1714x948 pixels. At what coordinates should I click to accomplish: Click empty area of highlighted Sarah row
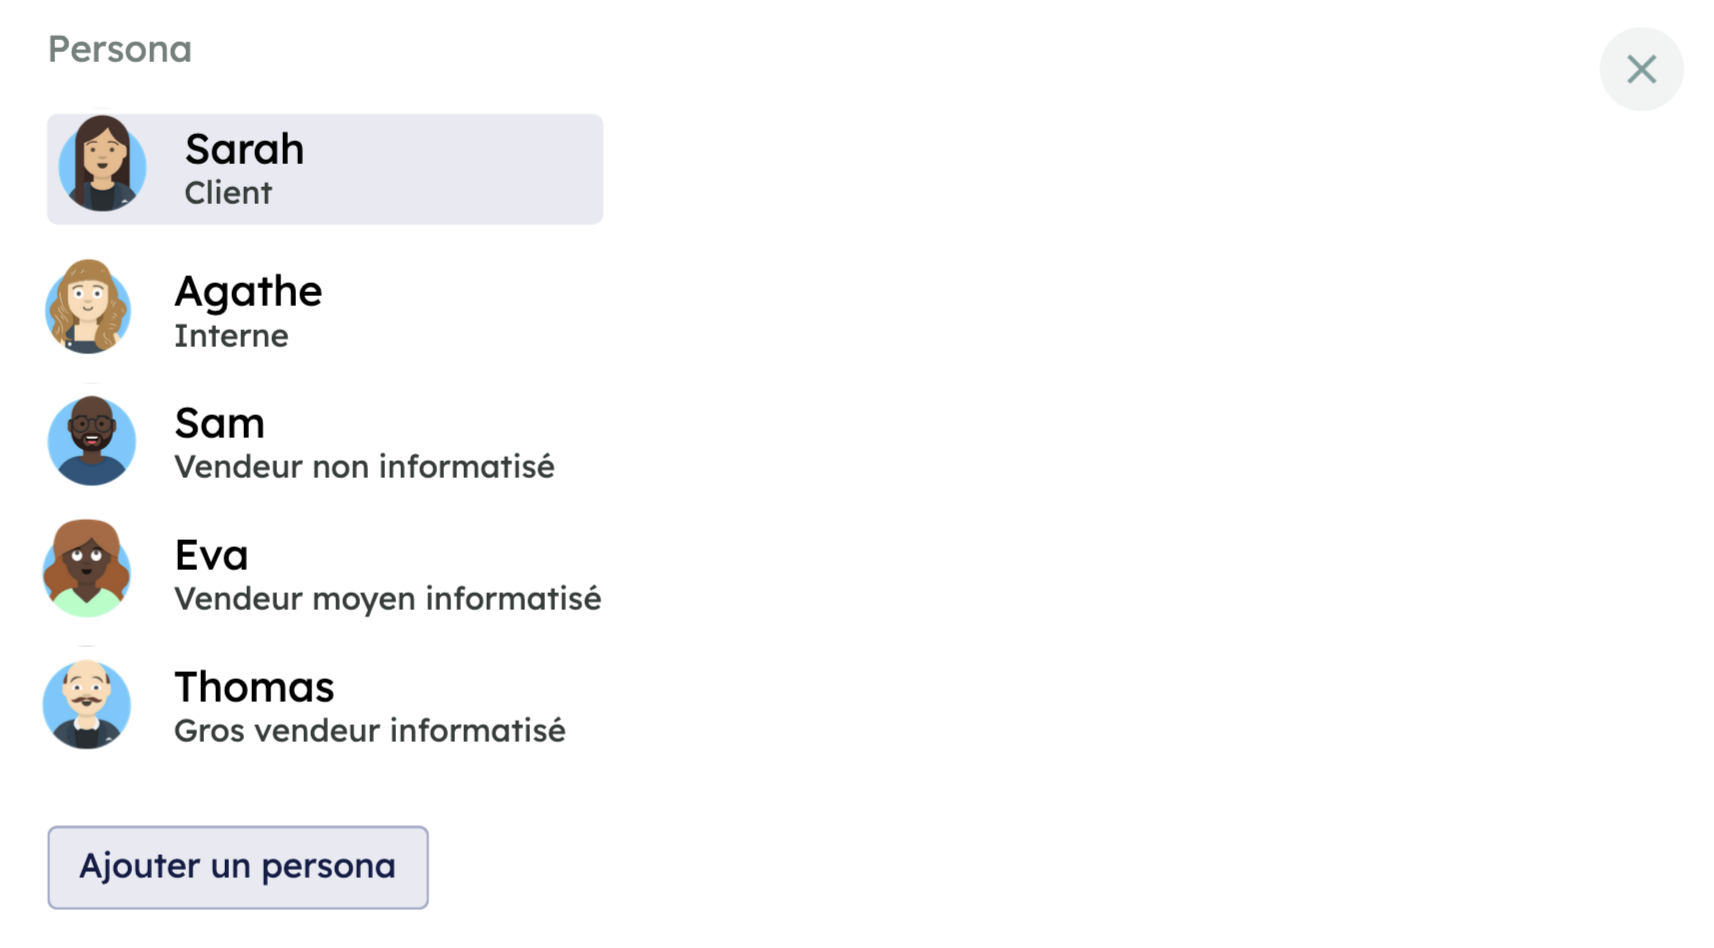[470, 169]
